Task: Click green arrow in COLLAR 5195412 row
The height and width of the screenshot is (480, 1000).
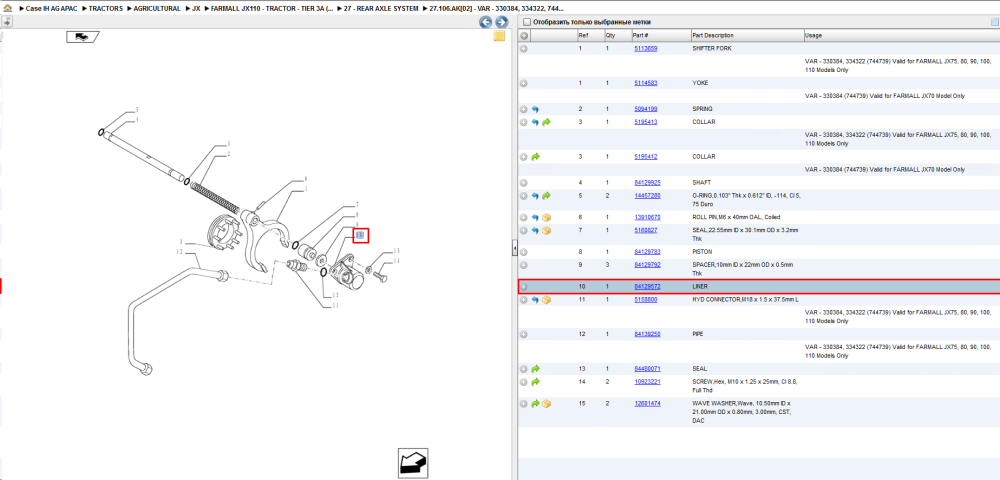Action: (x=535, y=156)
